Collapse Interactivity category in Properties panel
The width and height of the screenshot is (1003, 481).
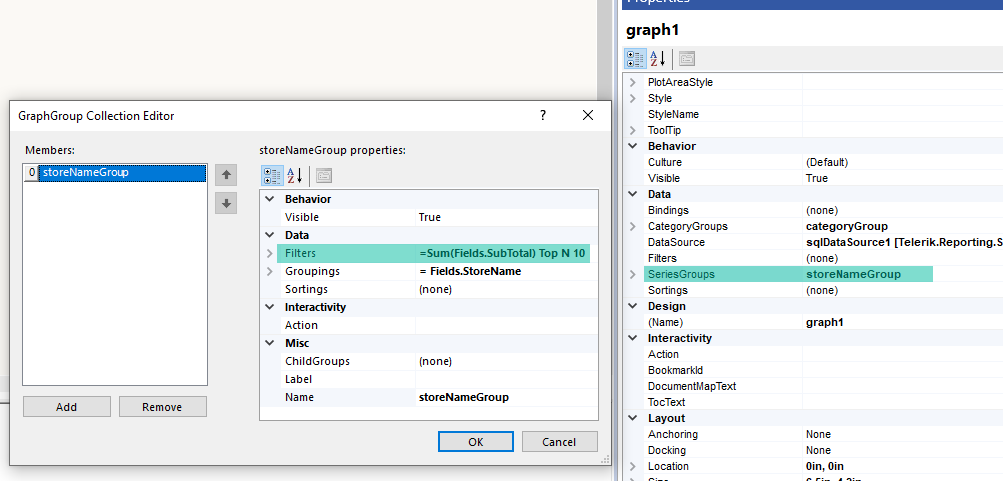click(633, 338)
